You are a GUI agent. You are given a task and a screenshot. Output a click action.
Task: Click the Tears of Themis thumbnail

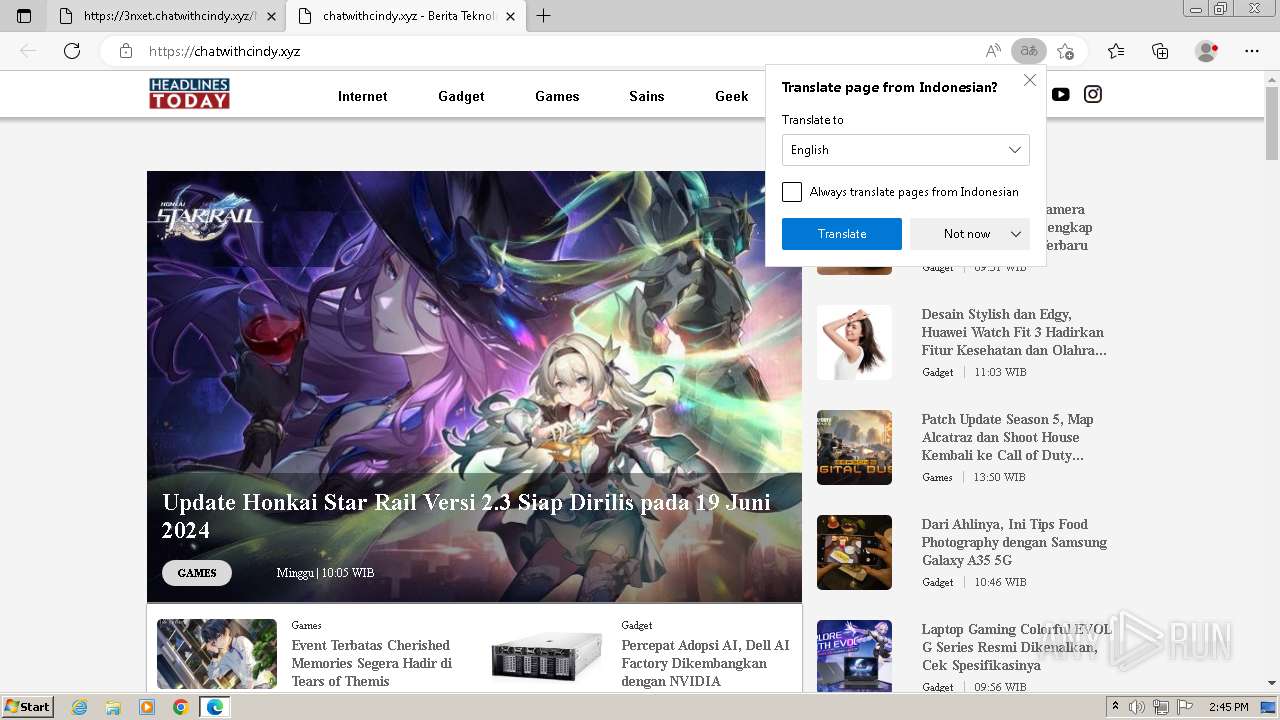[217, 655]
